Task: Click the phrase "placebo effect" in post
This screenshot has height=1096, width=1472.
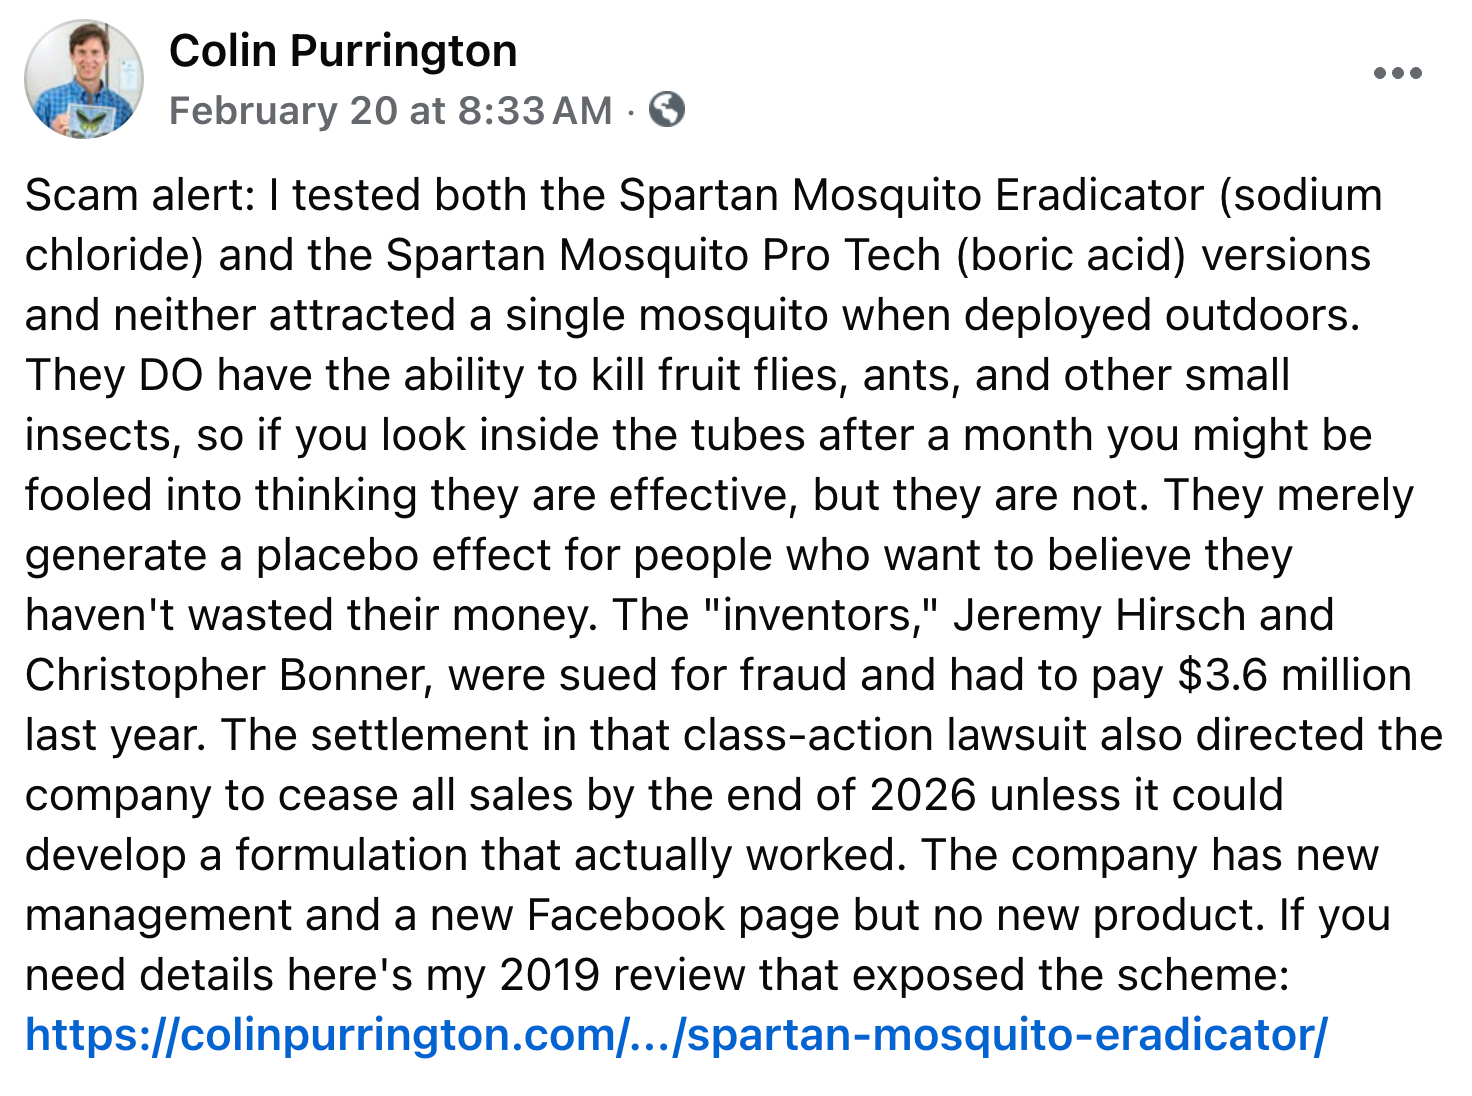Action: point(388,555)
